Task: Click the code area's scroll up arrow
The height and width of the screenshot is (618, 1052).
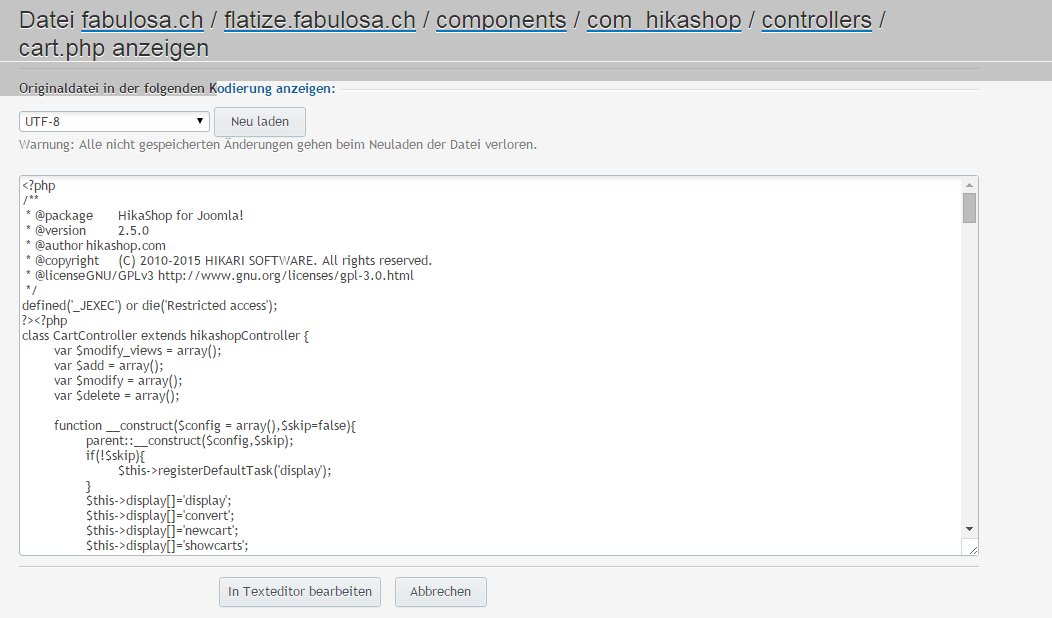Action: coord(969,185)
